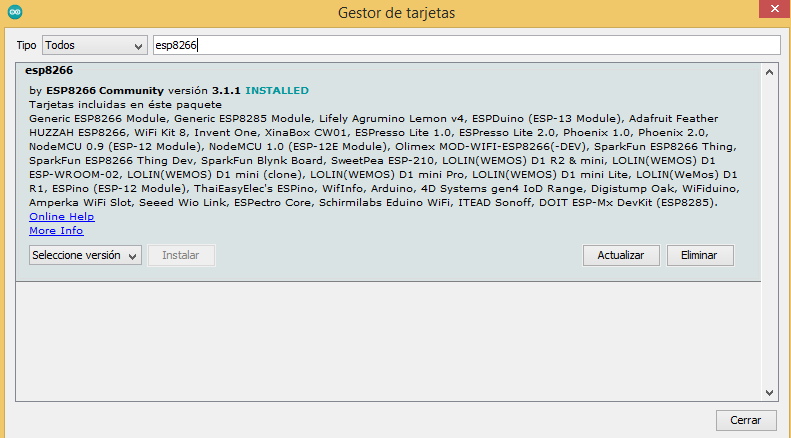Click the Arduino logo icon in title bar

pyautogui.click(x=15, y=12)
